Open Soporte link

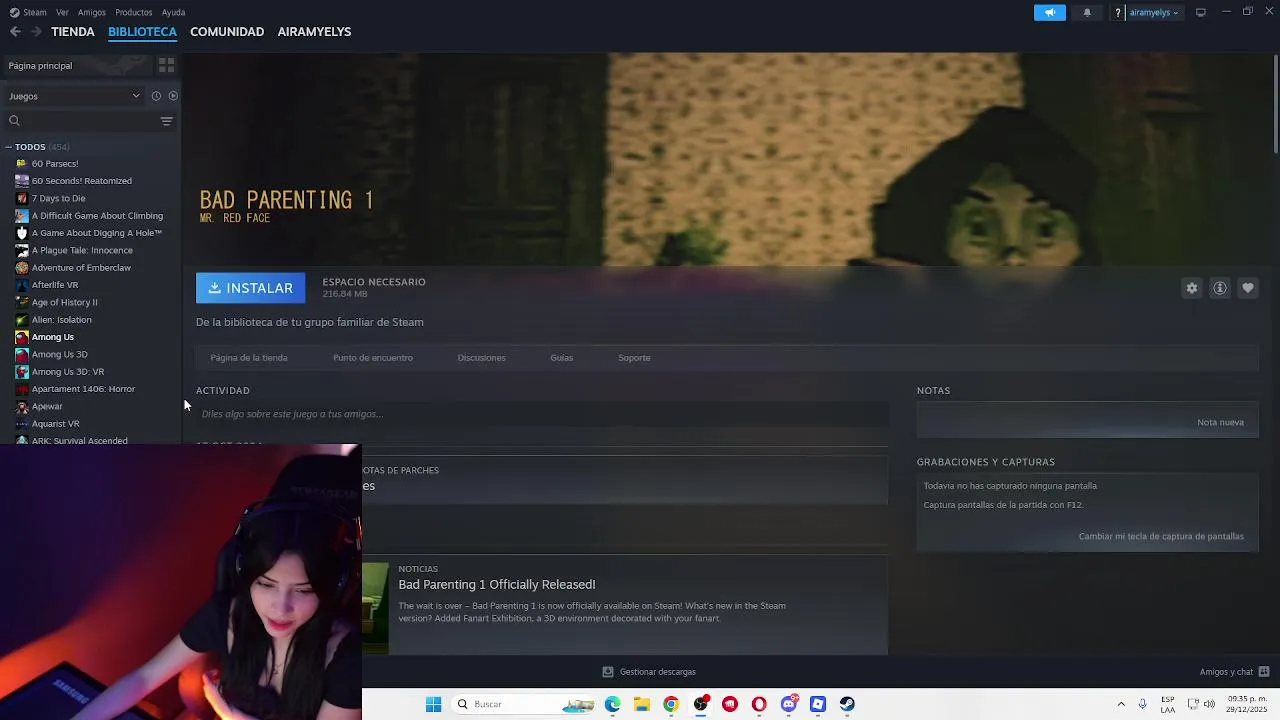point(634,358)
